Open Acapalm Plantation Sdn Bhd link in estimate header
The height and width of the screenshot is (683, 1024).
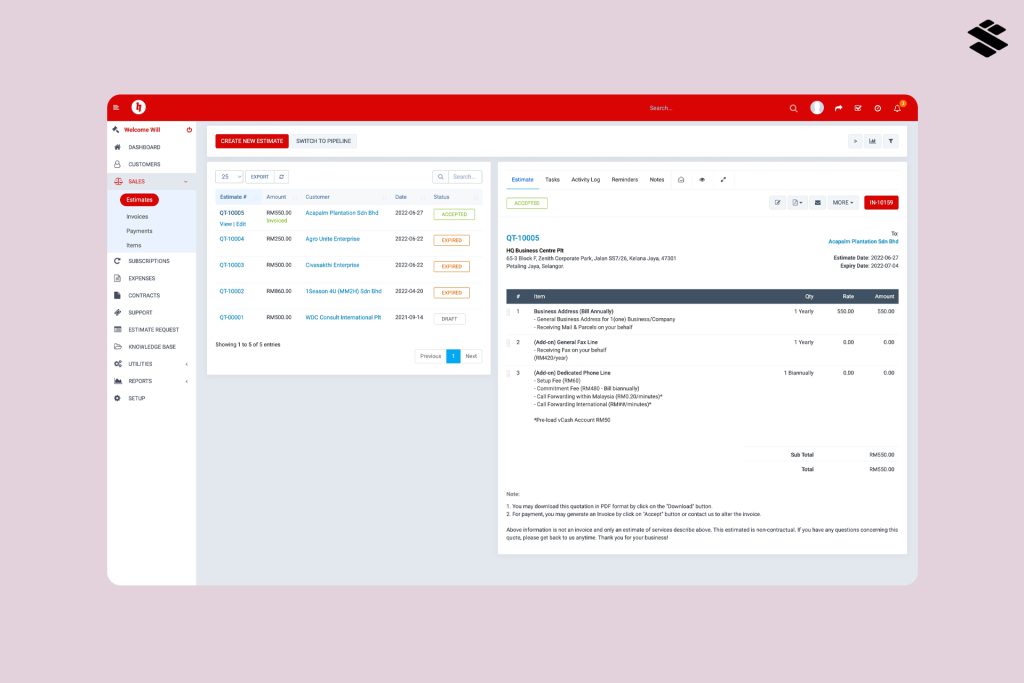coord(863,242)
